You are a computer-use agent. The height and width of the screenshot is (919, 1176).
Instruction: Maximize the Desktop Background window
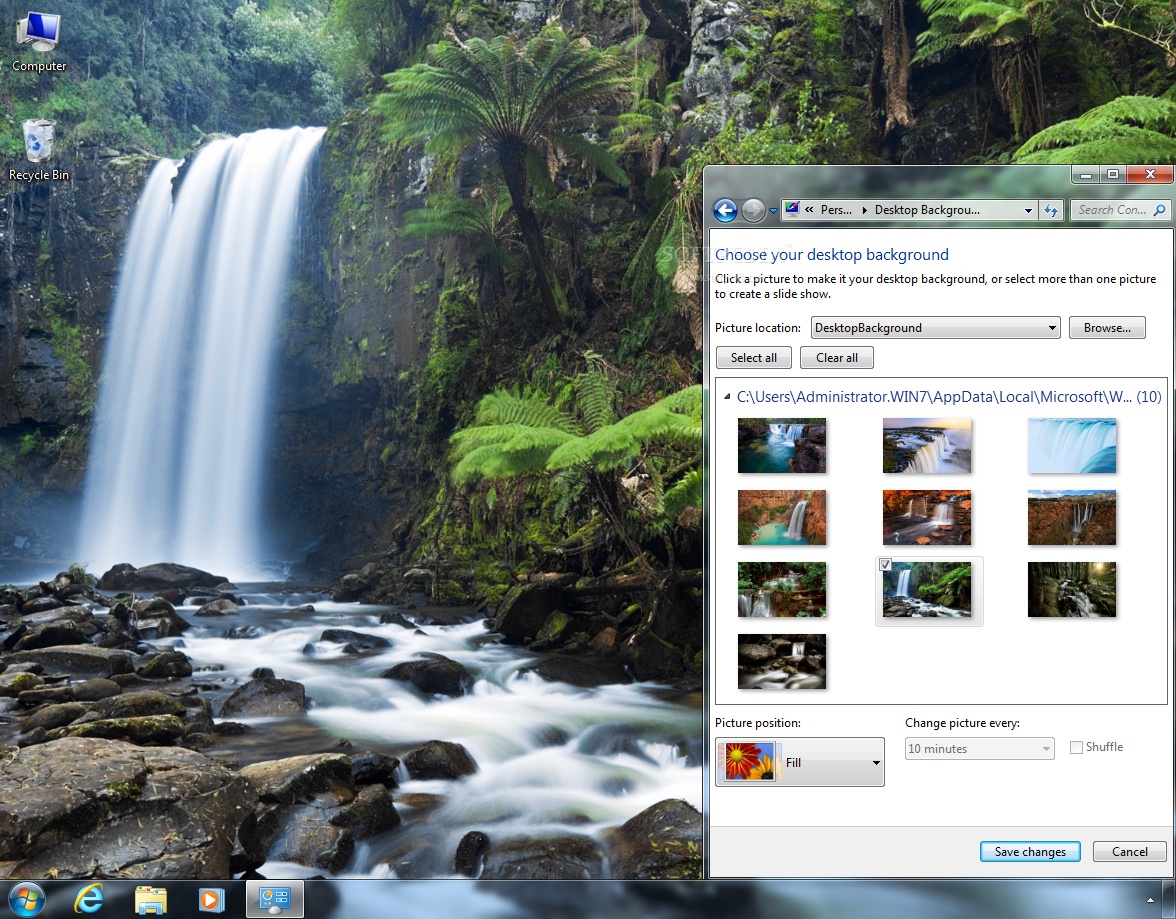[1113, 175]
